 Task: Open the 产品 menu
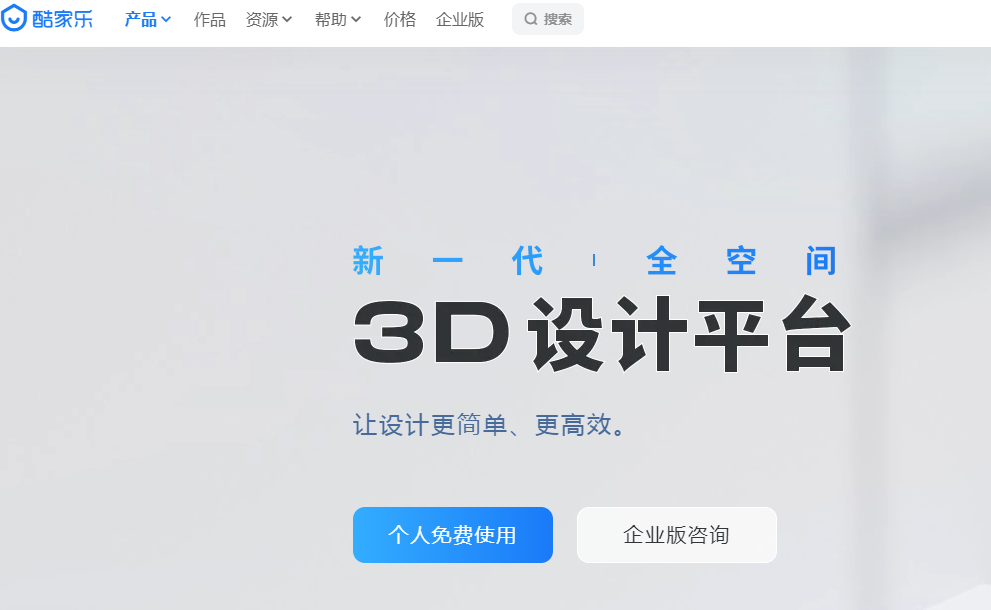coord(140,20)
